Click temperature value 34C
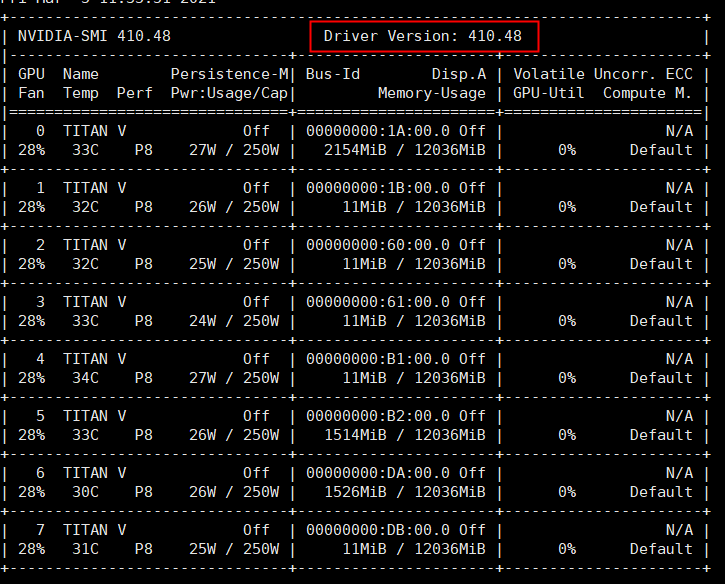 (x=86, y=378)
